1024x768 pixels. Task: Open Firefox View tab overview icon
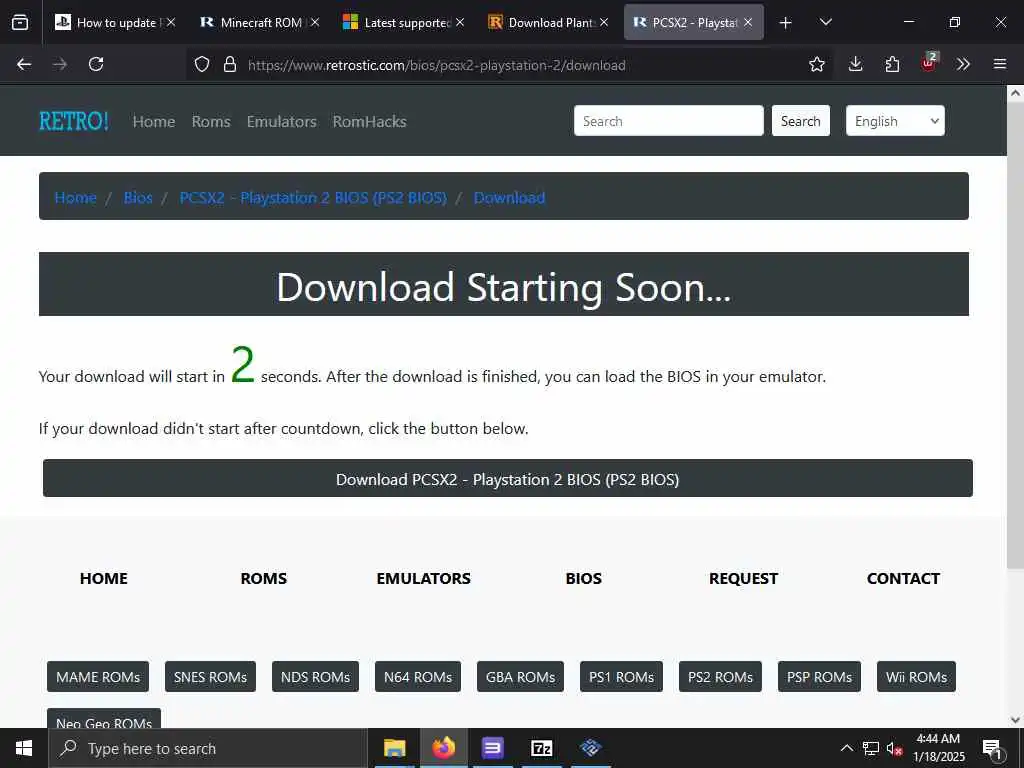20,22
